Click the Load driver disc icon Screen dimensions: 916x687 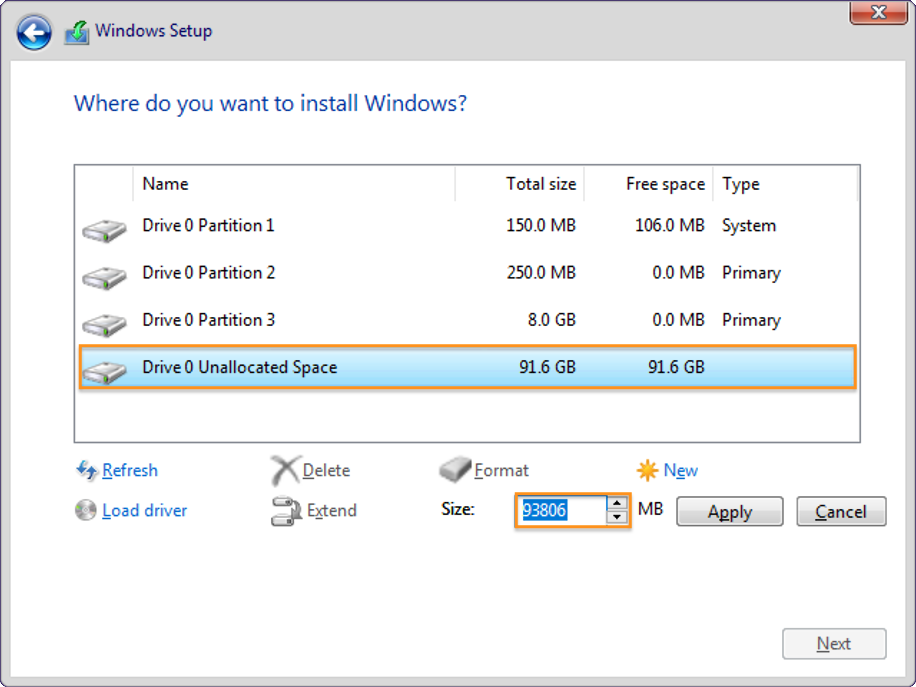[x=86, y=510]
